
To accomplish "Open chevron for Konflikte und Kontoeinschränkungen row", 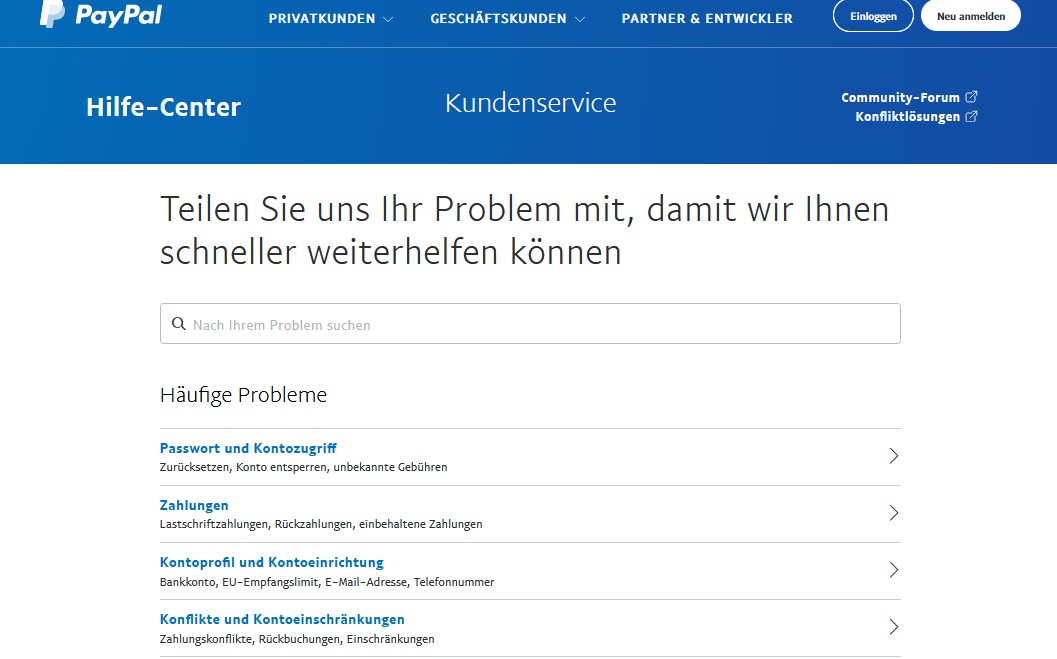I will point(894,627).
